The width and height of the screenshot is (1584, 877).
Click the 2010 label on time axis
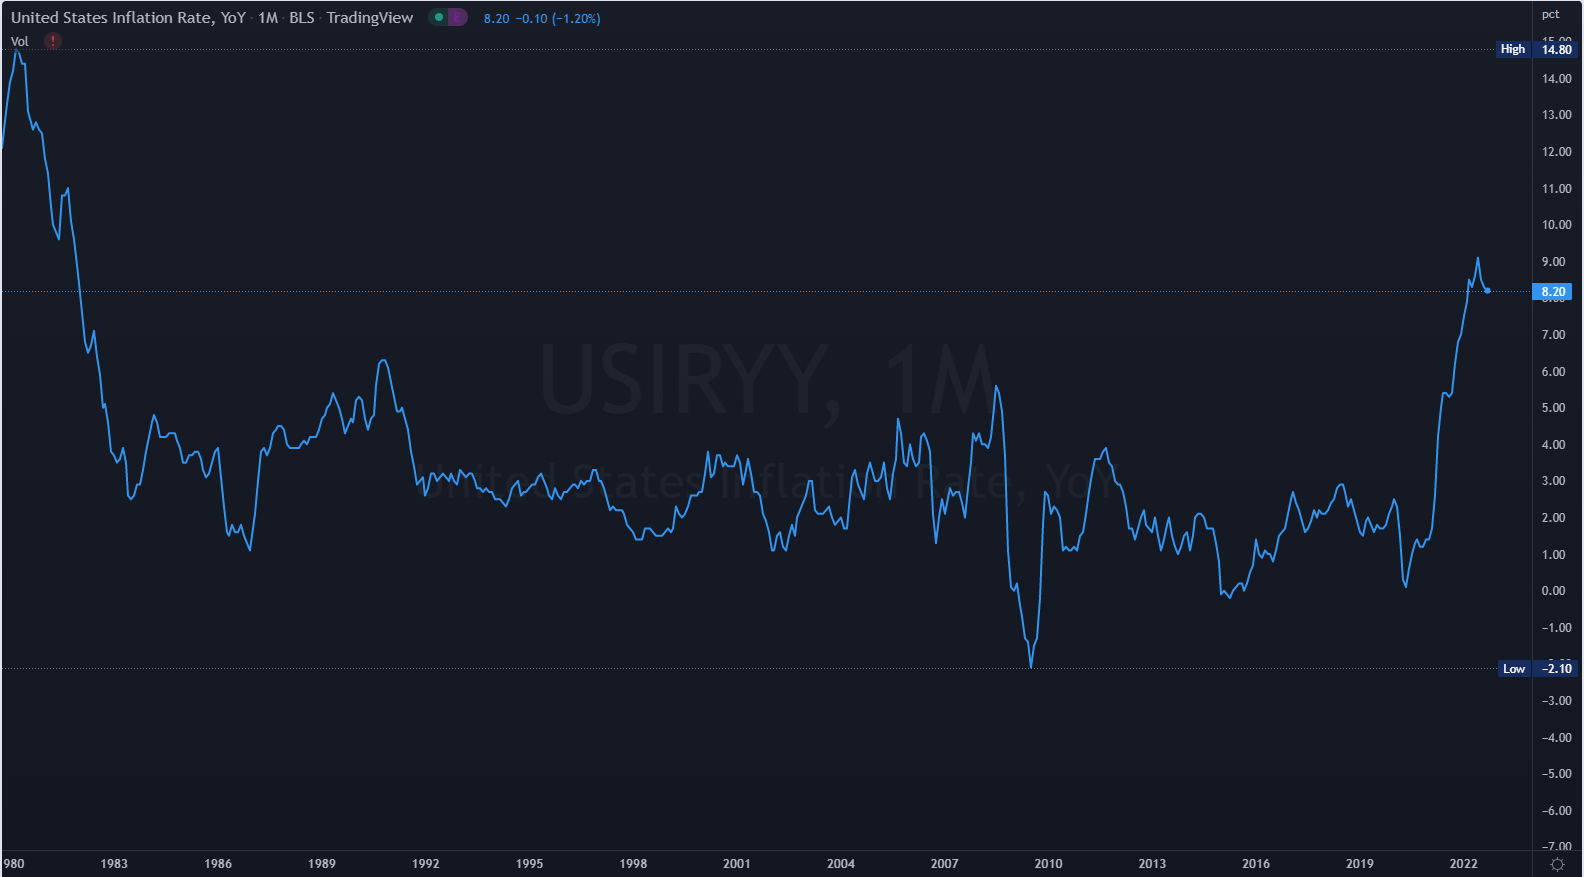pos(1049,864)
